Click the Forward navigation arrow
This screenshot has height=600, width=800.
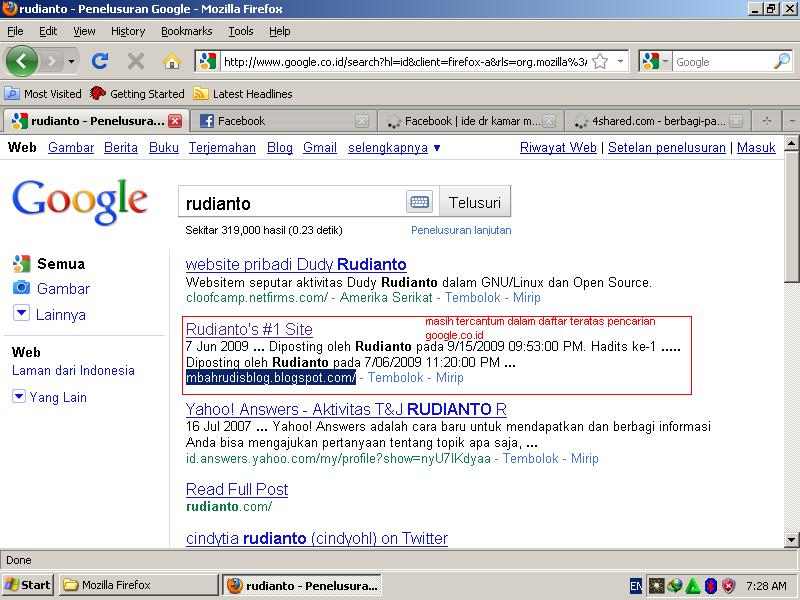[51, 62]
